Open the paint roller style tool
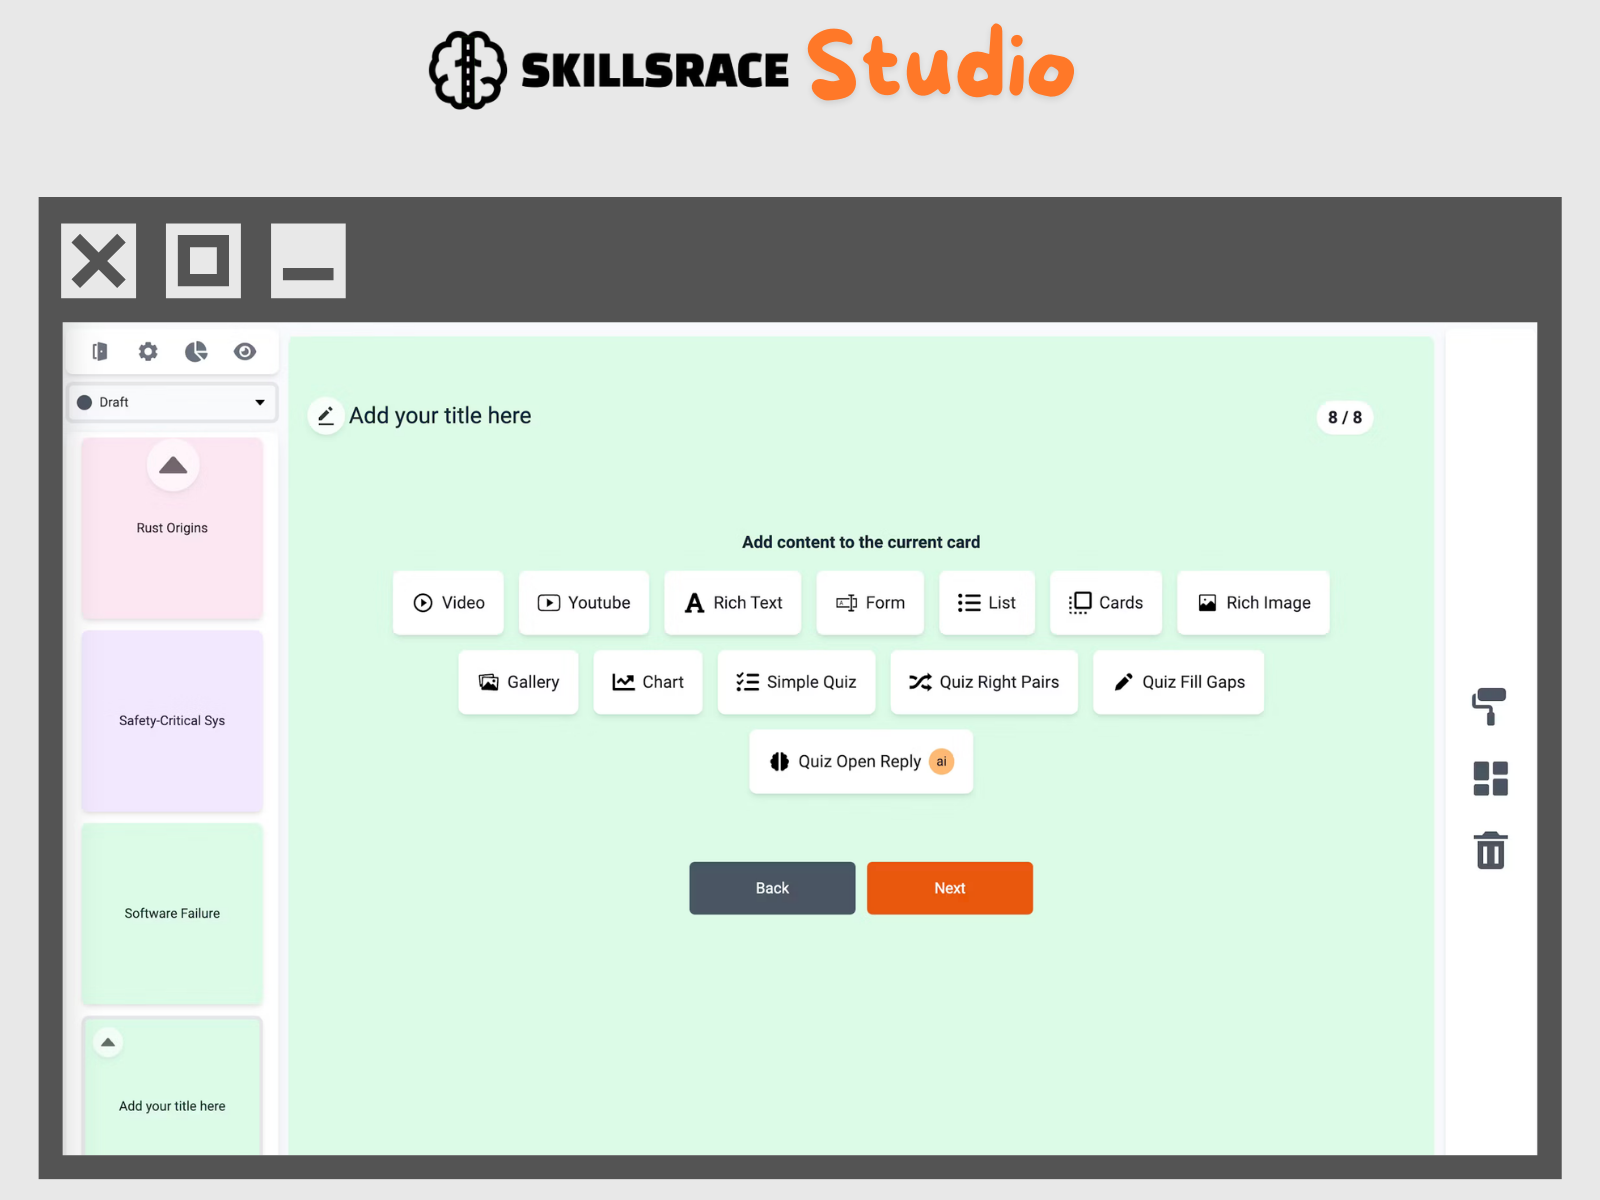Screen dimensions: 1600x1200 1490,706
